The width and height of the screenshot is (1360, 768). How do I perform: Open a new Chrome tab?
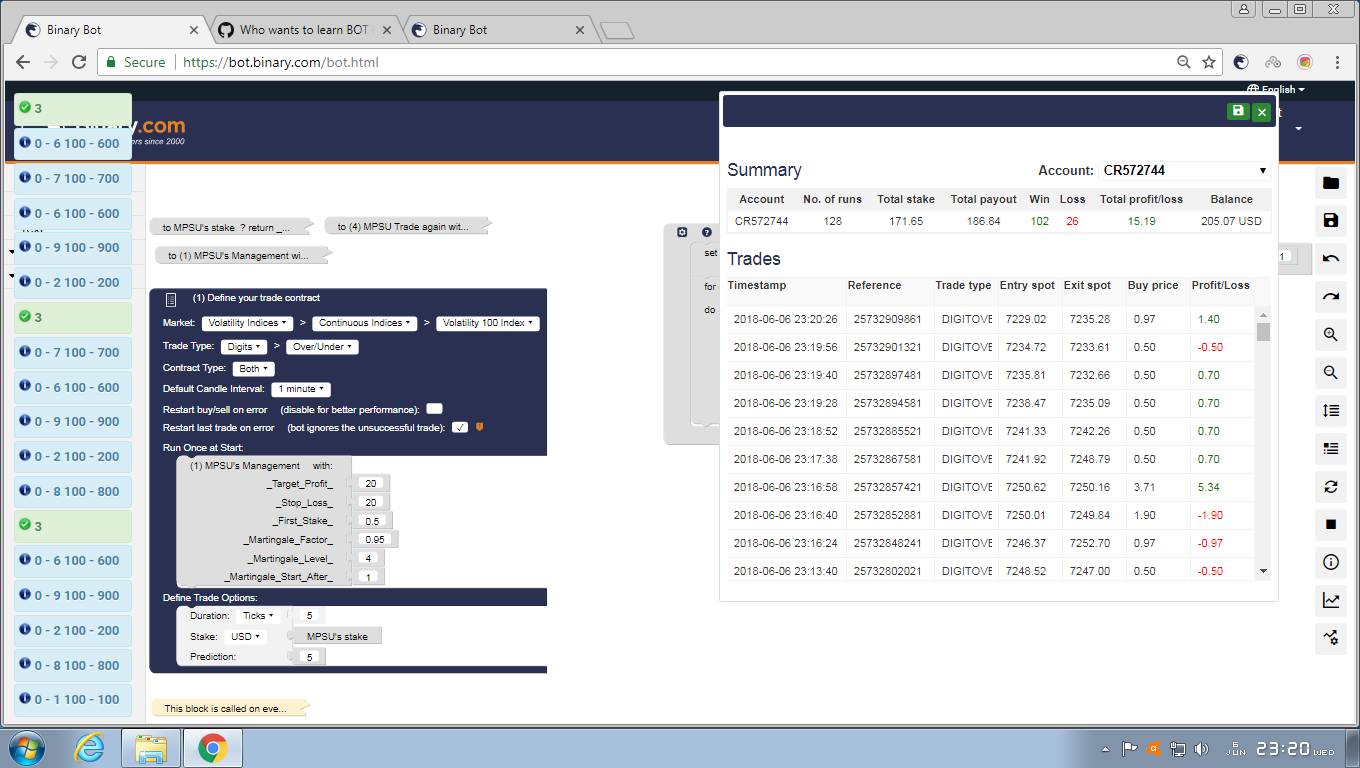pos(617,31)
